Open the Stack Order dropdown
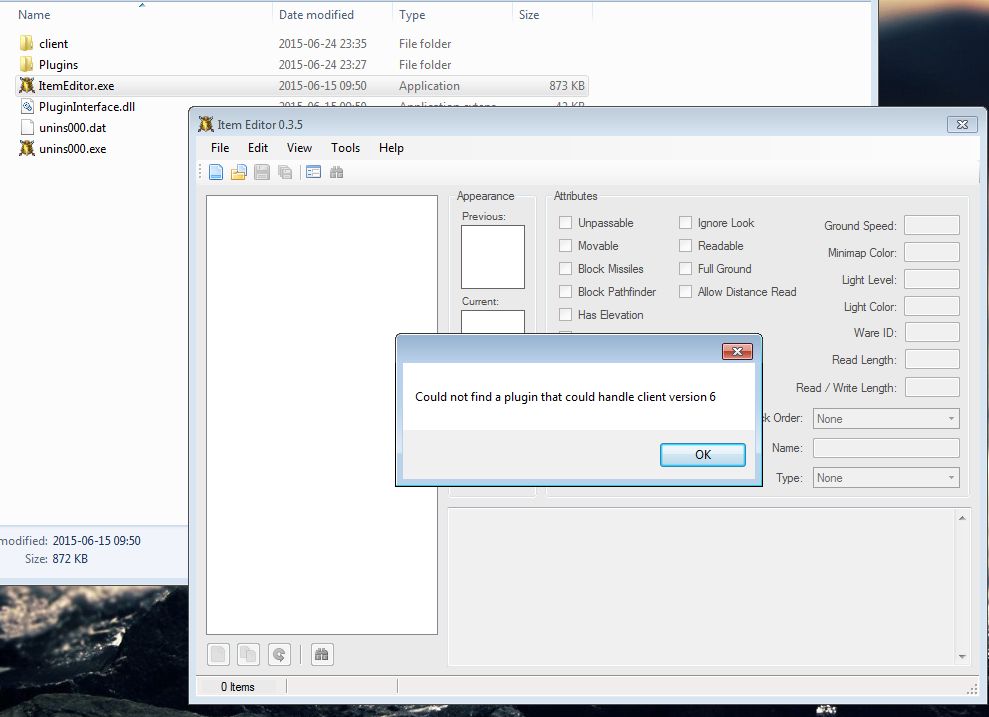The width and height of the screenshot is (989, 717). coord(886,419)
